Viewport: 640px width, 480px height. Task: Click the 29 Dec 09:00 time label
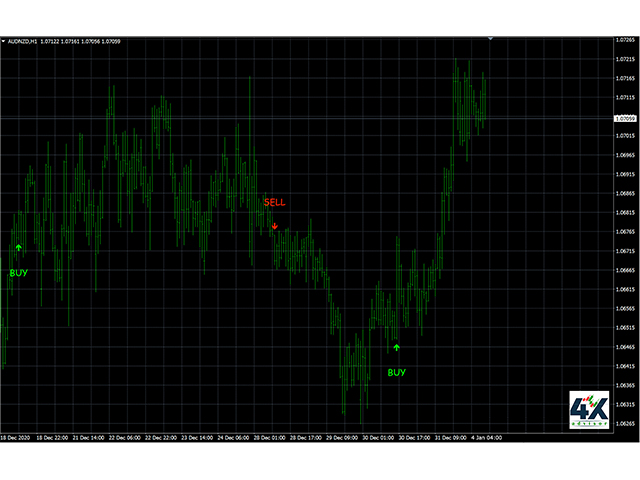click(x=342, y=438)
